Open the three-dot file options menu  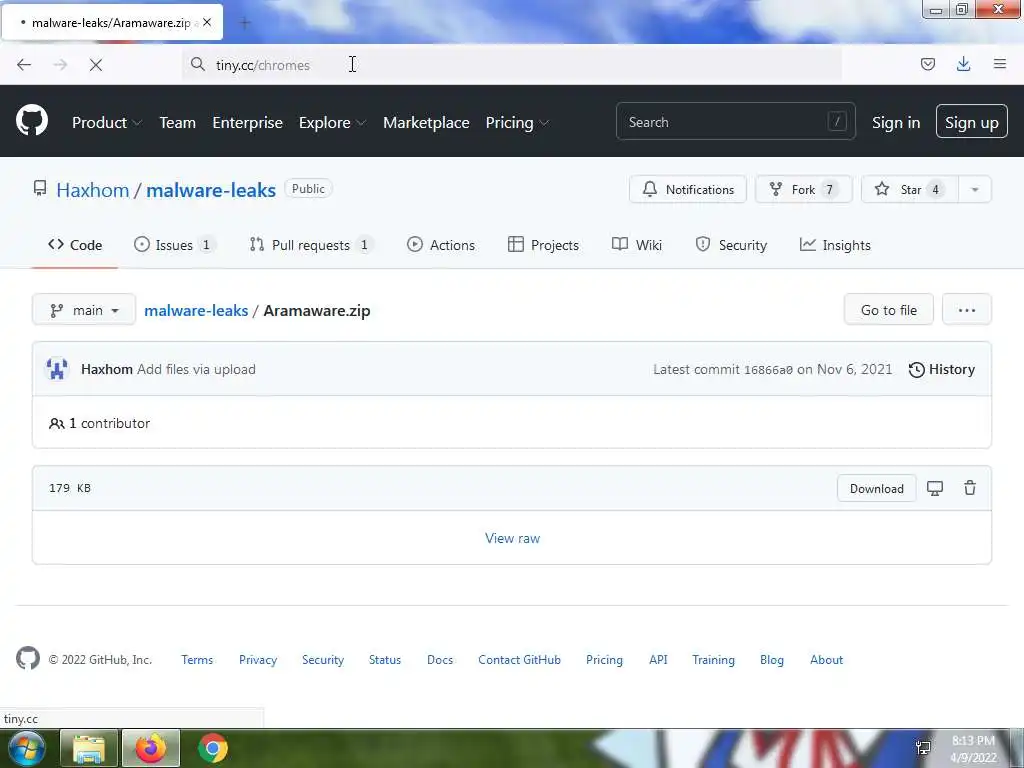click(x=967, y=310)
